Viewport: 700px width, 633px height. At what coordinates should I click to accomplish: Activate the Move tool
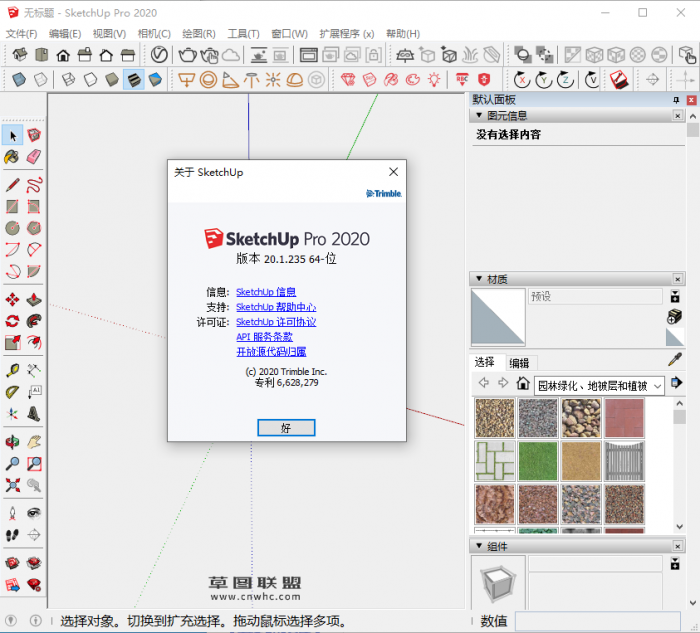(12, 299)
